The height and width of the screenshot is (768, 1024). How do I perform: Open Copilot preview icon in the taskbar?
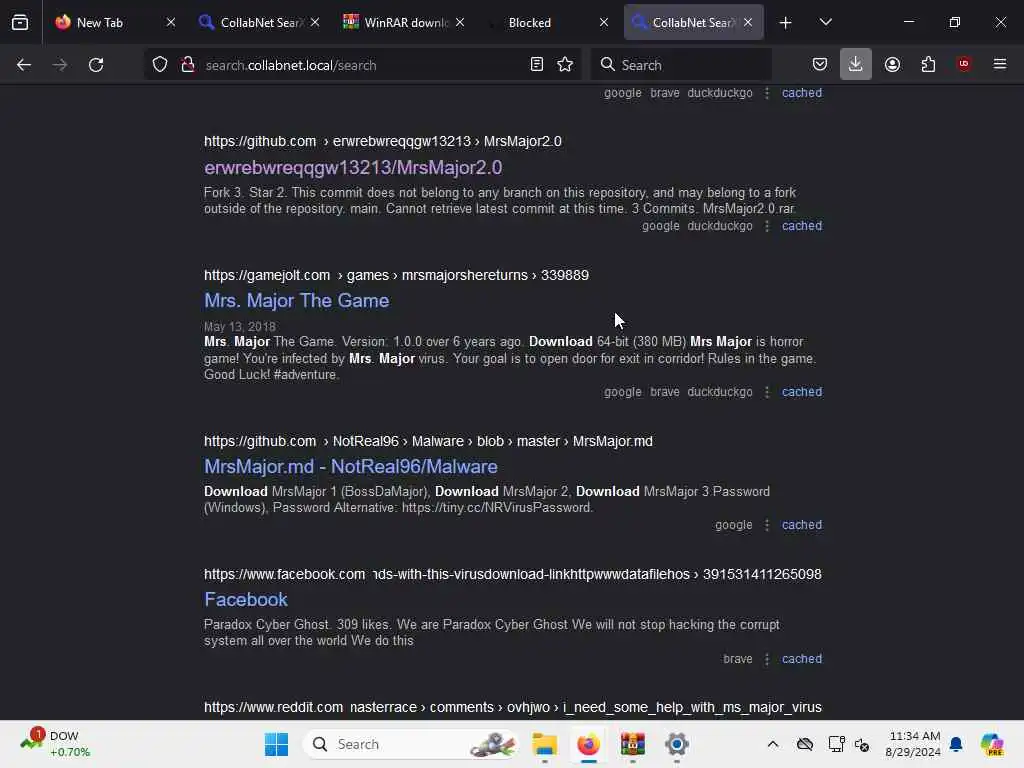coord(992,744)
